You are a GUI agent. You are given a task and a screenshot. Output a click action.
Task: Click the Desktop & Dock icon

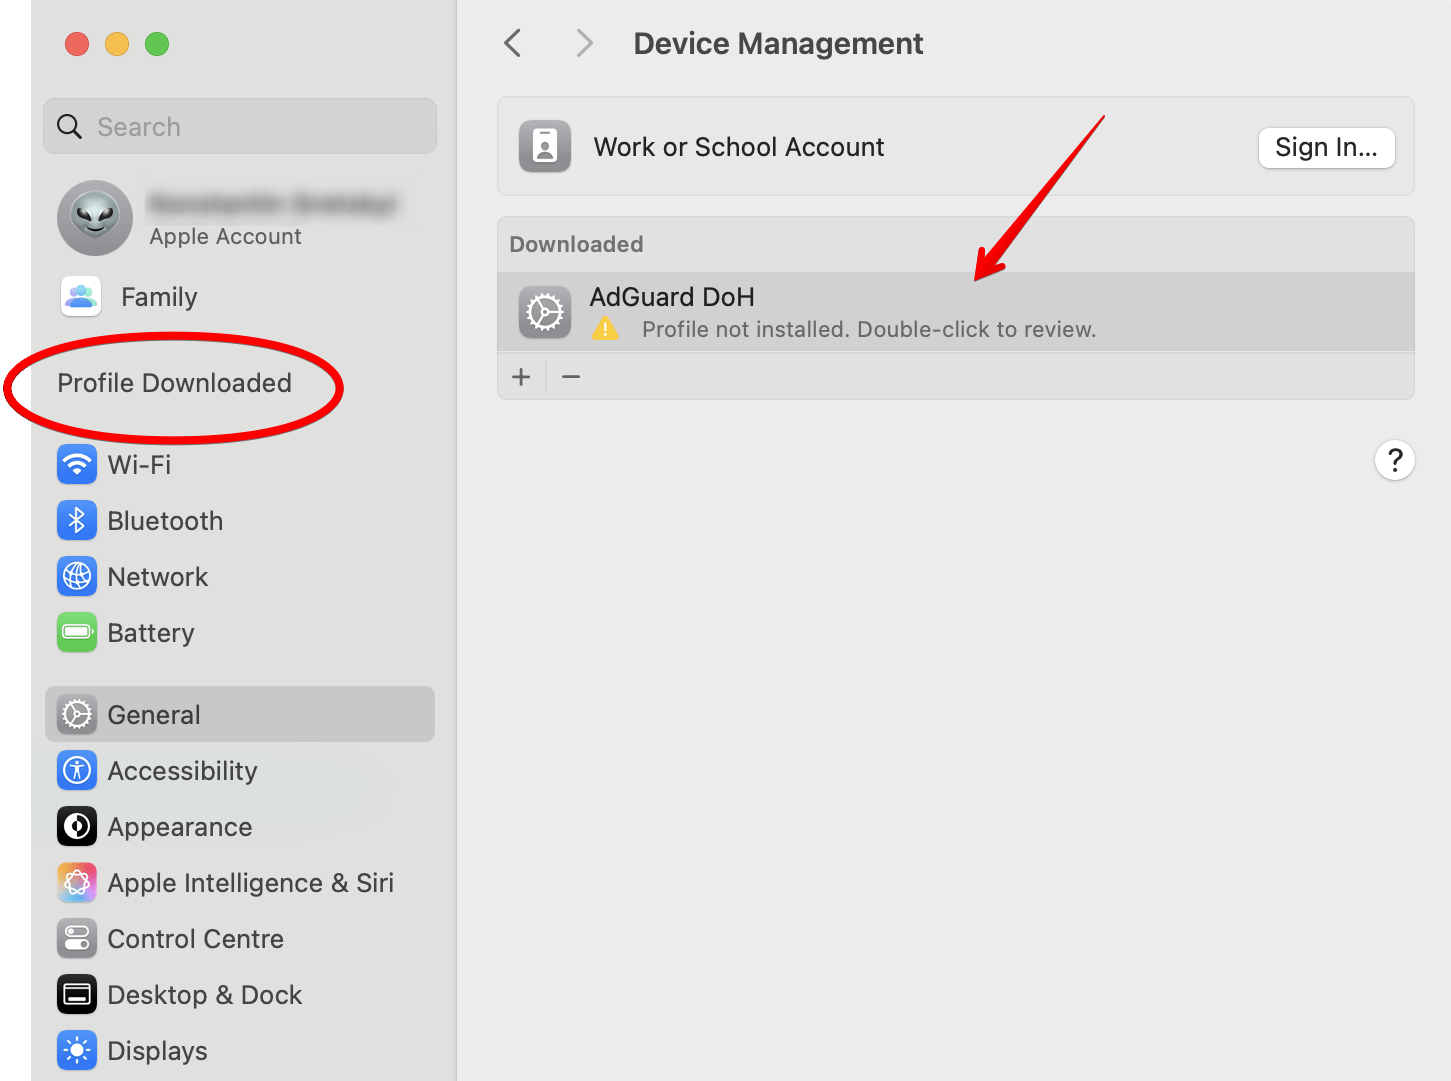click(77, 995)
